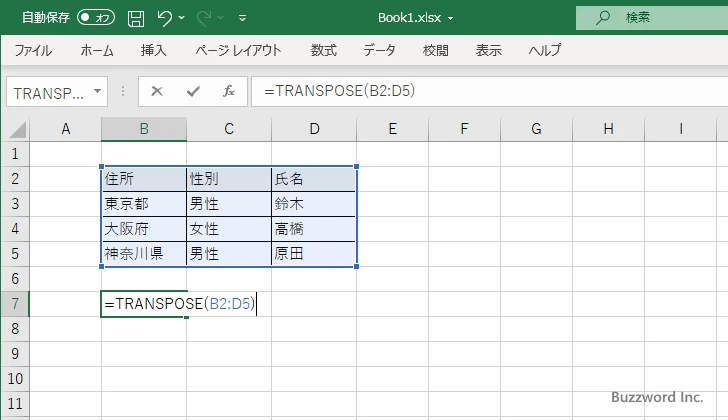The image size is (728, 420).
Task: Click cell B7 with =TRANSPOSE(B2:D5) formula
Action: point(144,304)
